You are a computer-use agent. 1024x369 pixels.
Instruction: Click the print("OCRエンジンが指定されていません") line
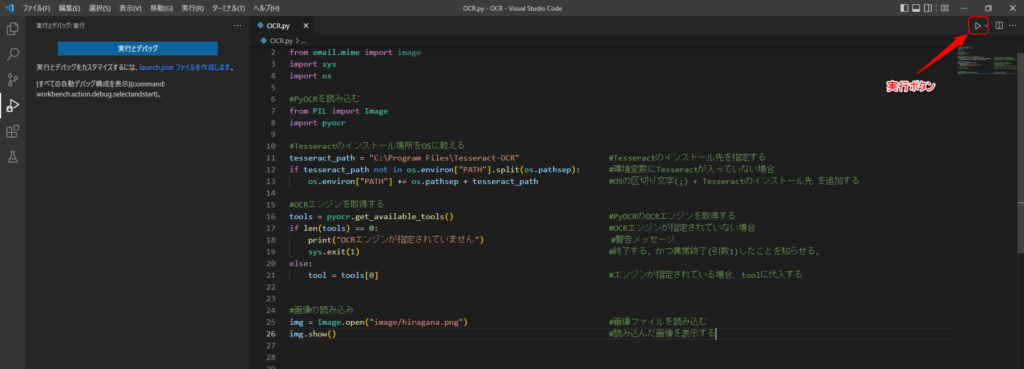tap(396, 239)
